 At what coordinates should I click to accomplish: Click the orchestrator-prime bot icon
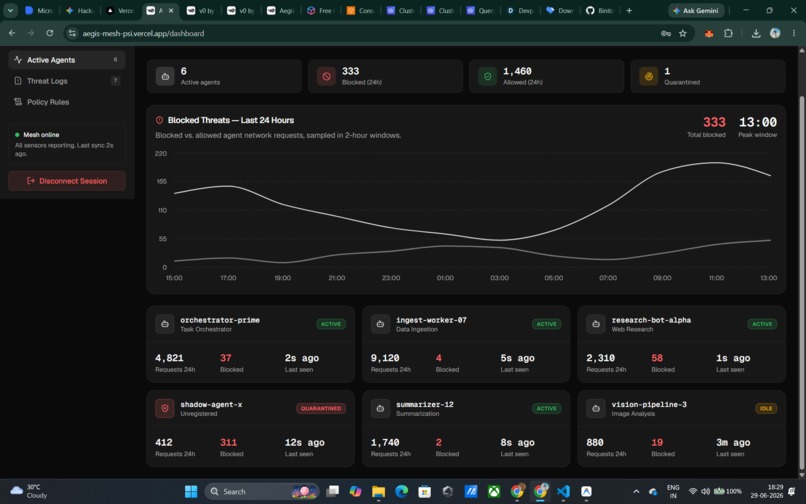coord(165,324)
